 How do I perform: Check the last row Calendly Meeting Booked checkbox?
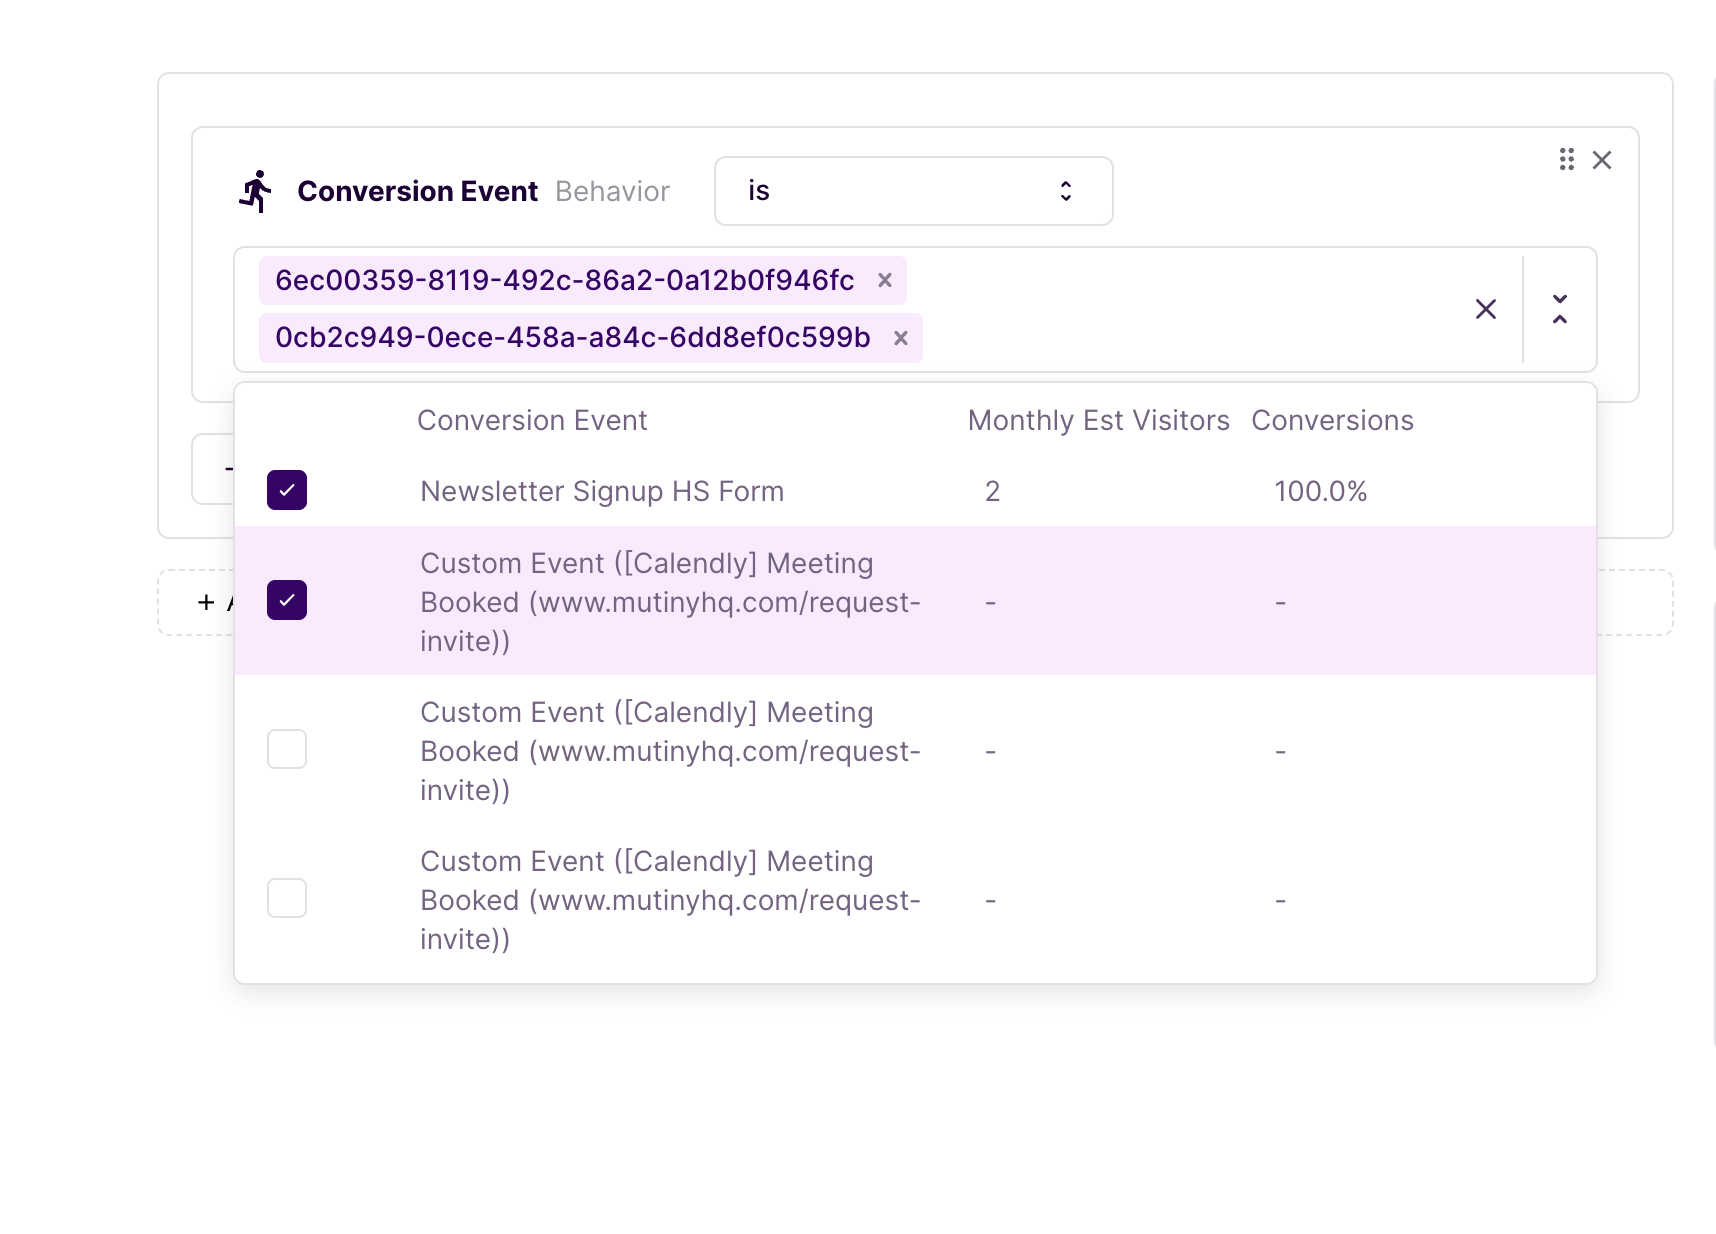[x=287, y=898]
